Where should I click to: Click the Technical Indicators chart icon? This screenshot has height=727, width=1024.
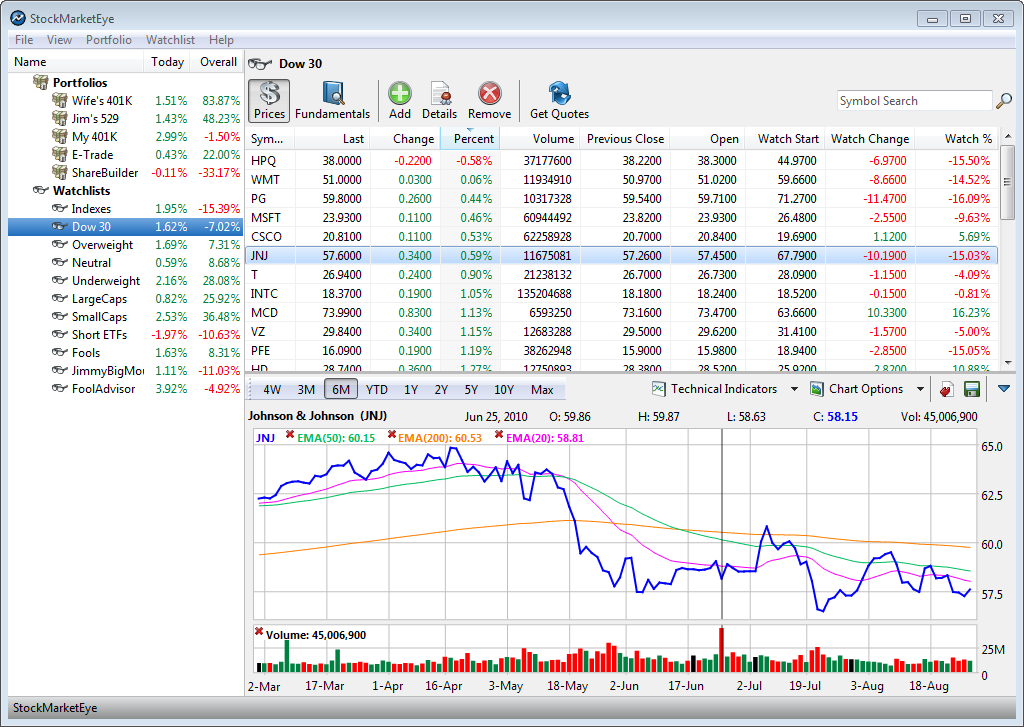tap(658, 389)
